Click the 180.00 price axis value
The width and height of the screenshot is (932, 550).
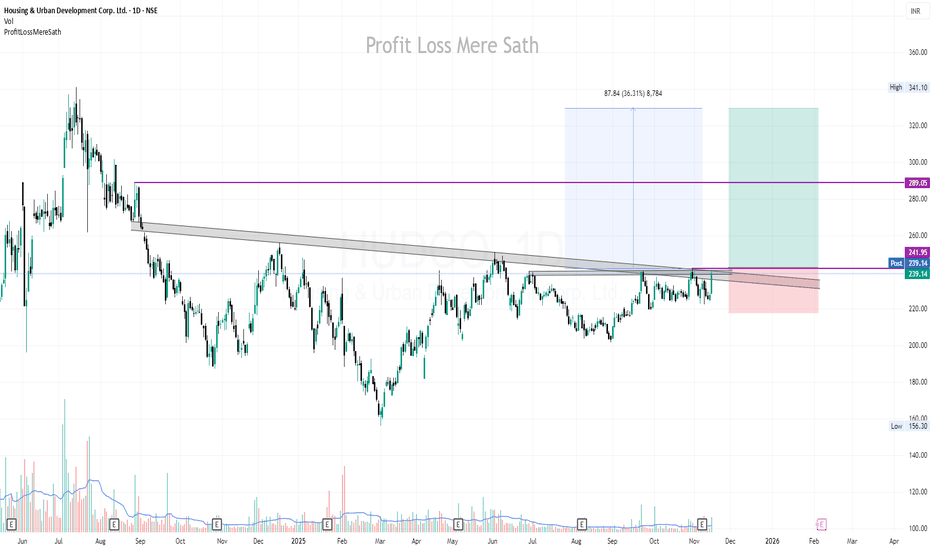[918, 382]
